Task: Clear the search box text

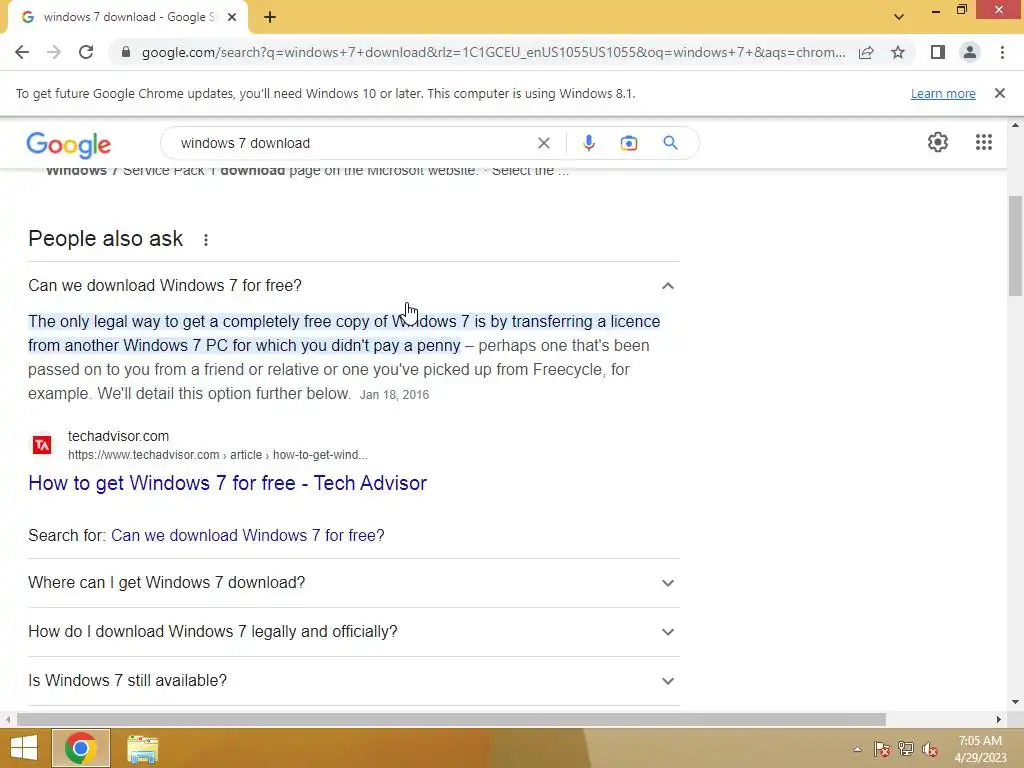Action: point(543,143)
